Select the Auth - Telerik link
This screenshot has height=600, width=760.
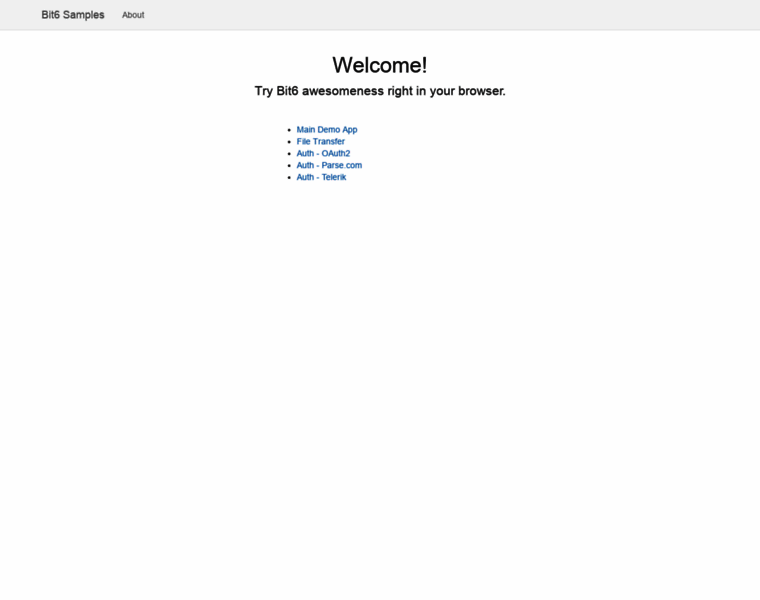321,177
